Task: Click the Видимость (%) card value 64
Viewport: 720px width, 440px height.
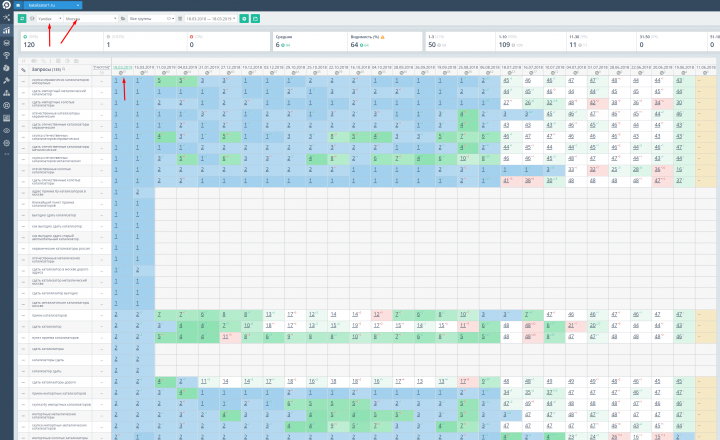Action: [x=354, y=45]
